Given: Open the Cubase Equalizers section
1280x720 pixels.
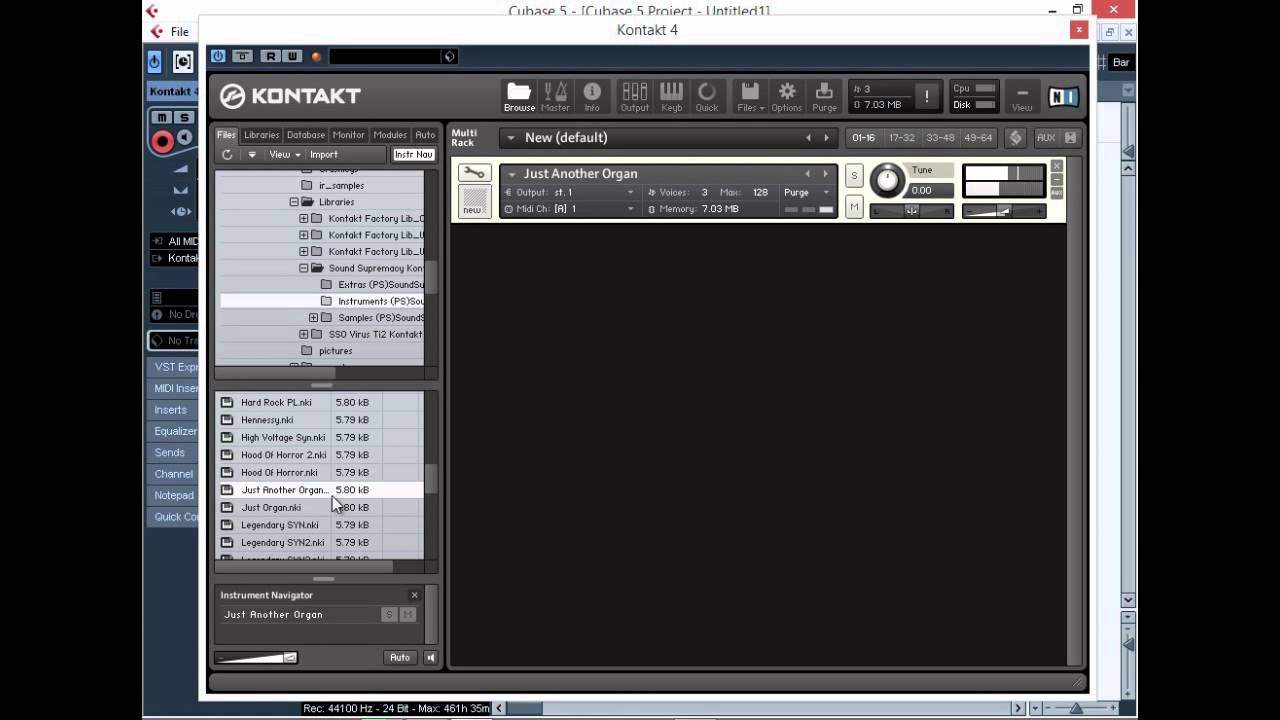Looking at the screenshot, I should click(174, 431).
